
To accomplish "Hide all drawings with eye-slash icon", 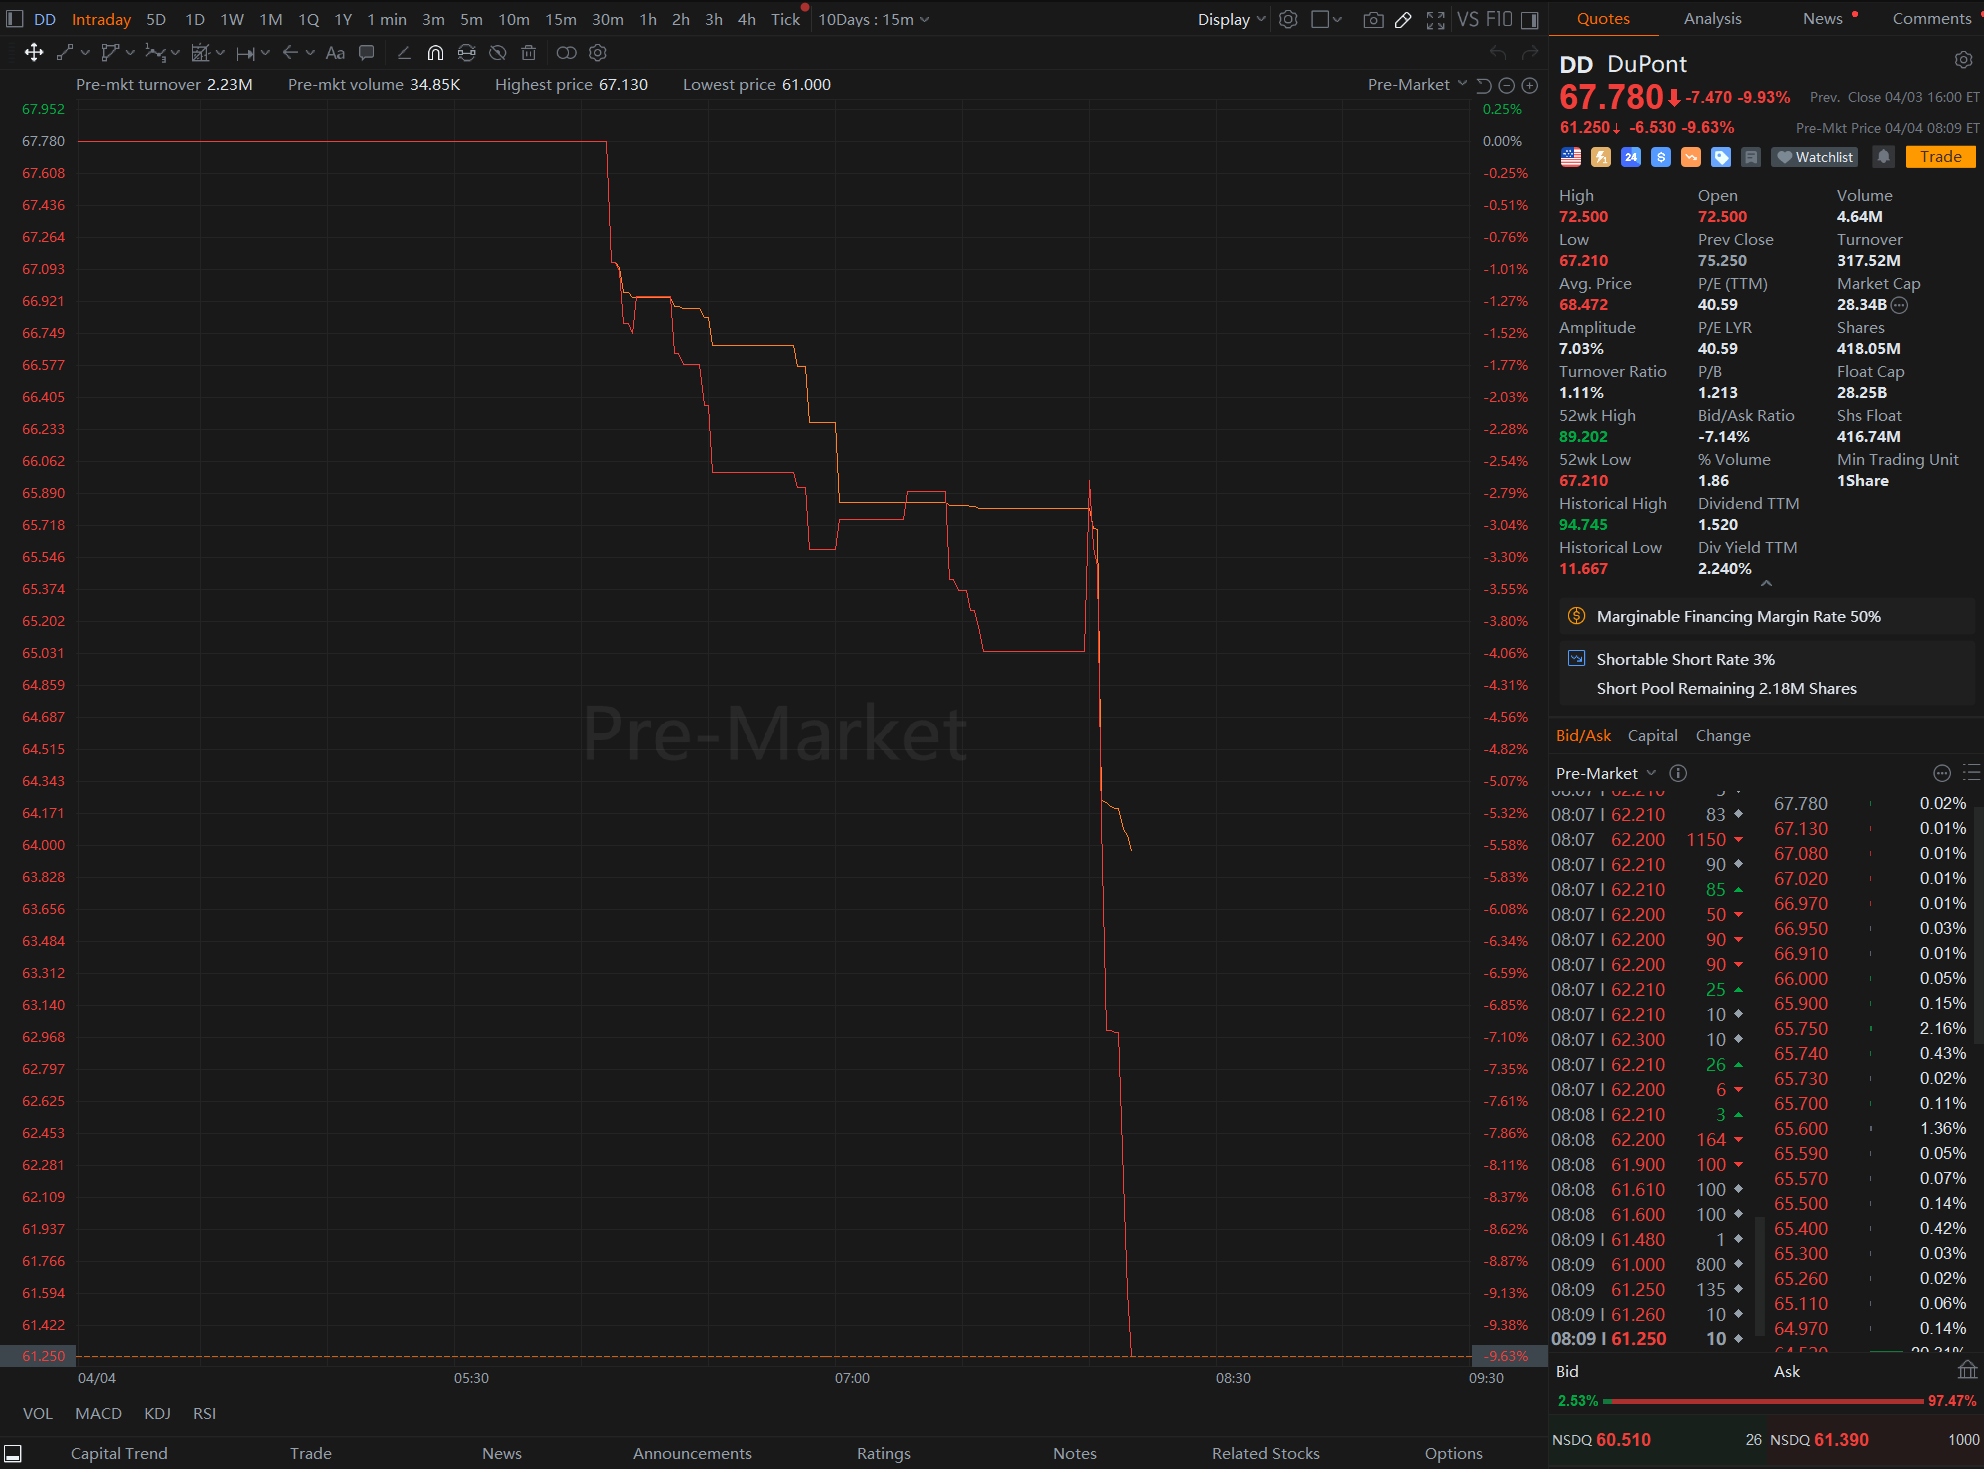I will (497, 53).
